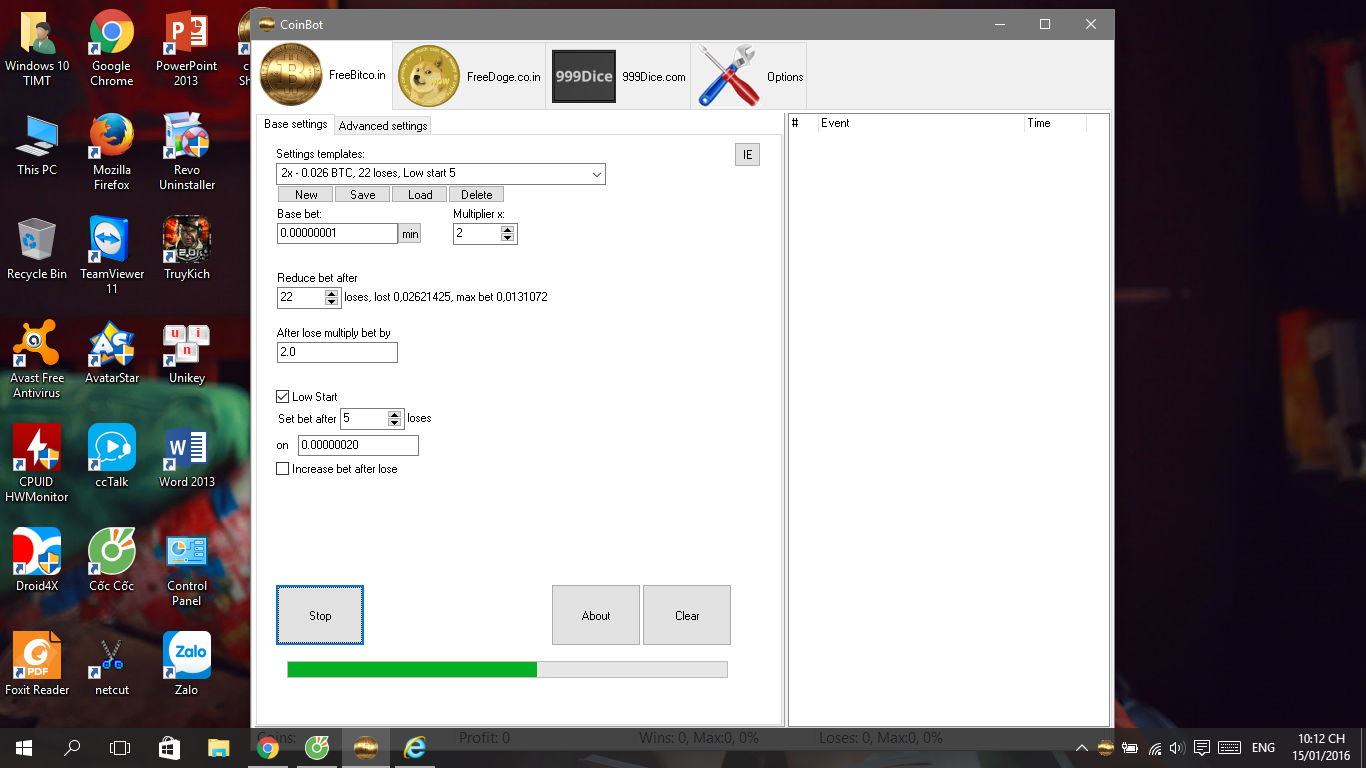Screen dimensions: 1366x768
Task: Open the taskbar clock and calendar
Action: click(1321, 748)
